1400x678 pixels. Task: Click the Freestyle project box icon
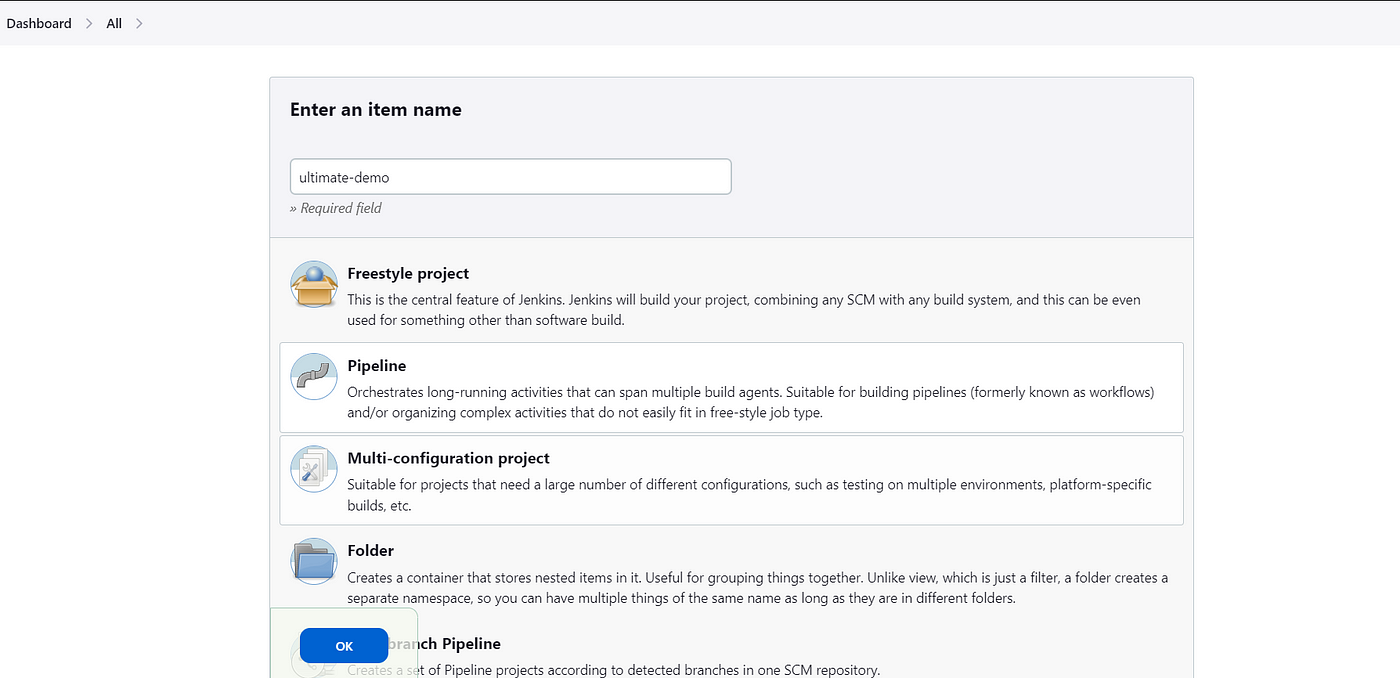(x=314, y=284)
